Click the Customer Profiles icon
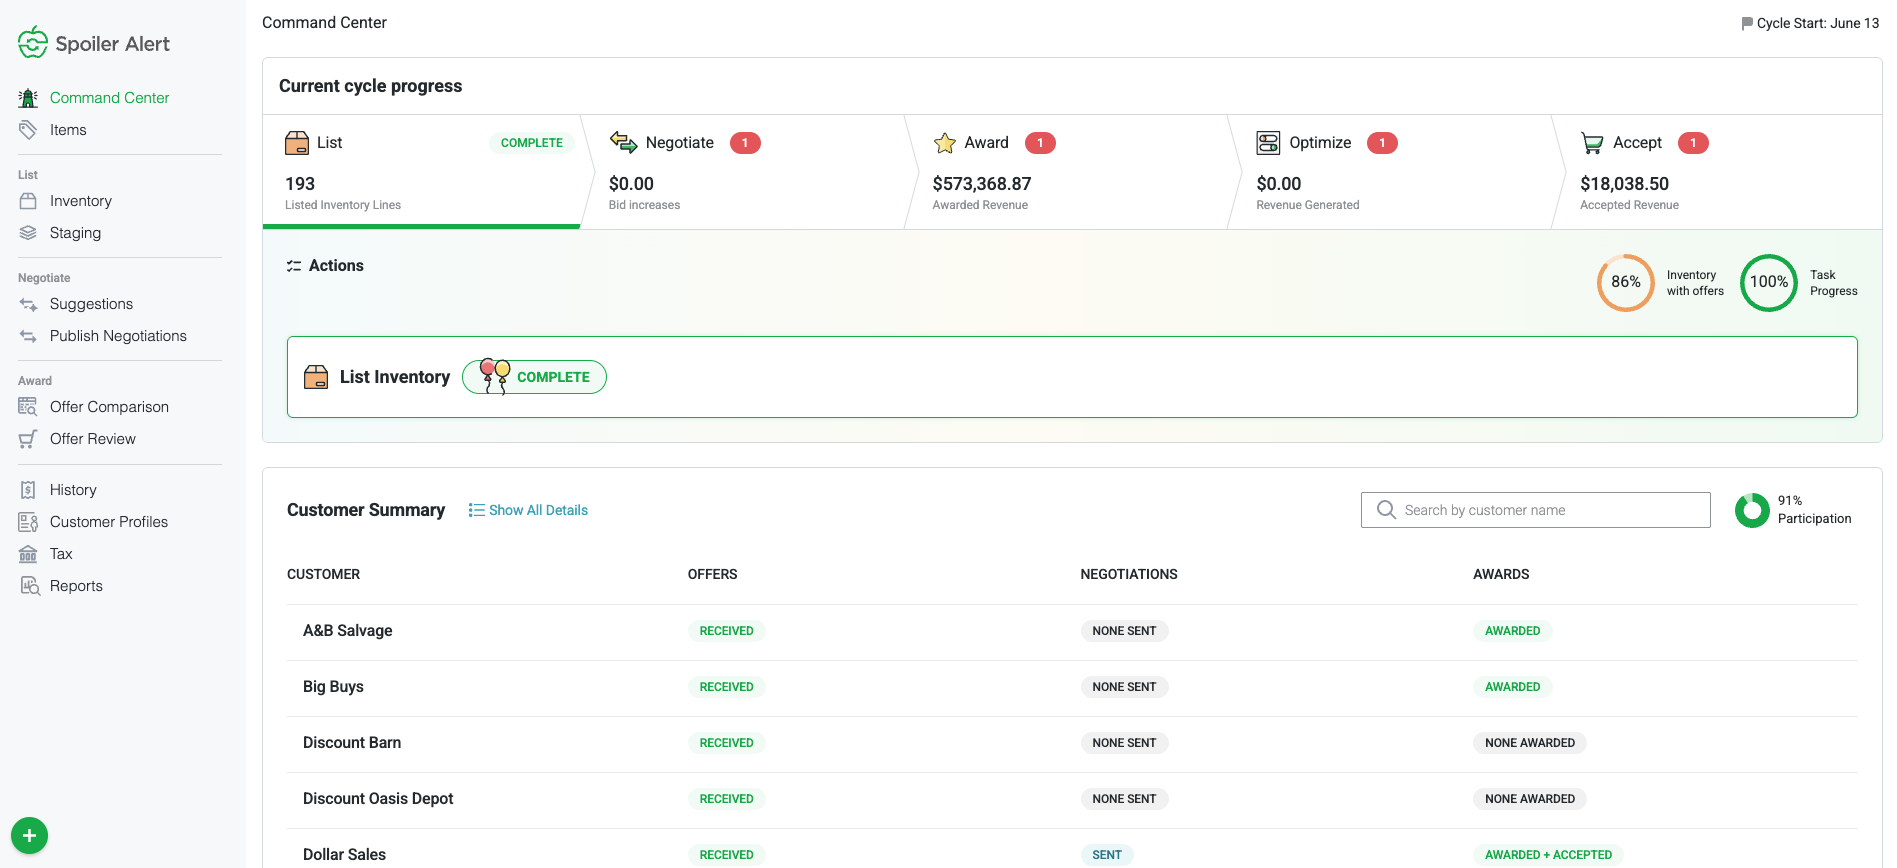 point(28,522)
